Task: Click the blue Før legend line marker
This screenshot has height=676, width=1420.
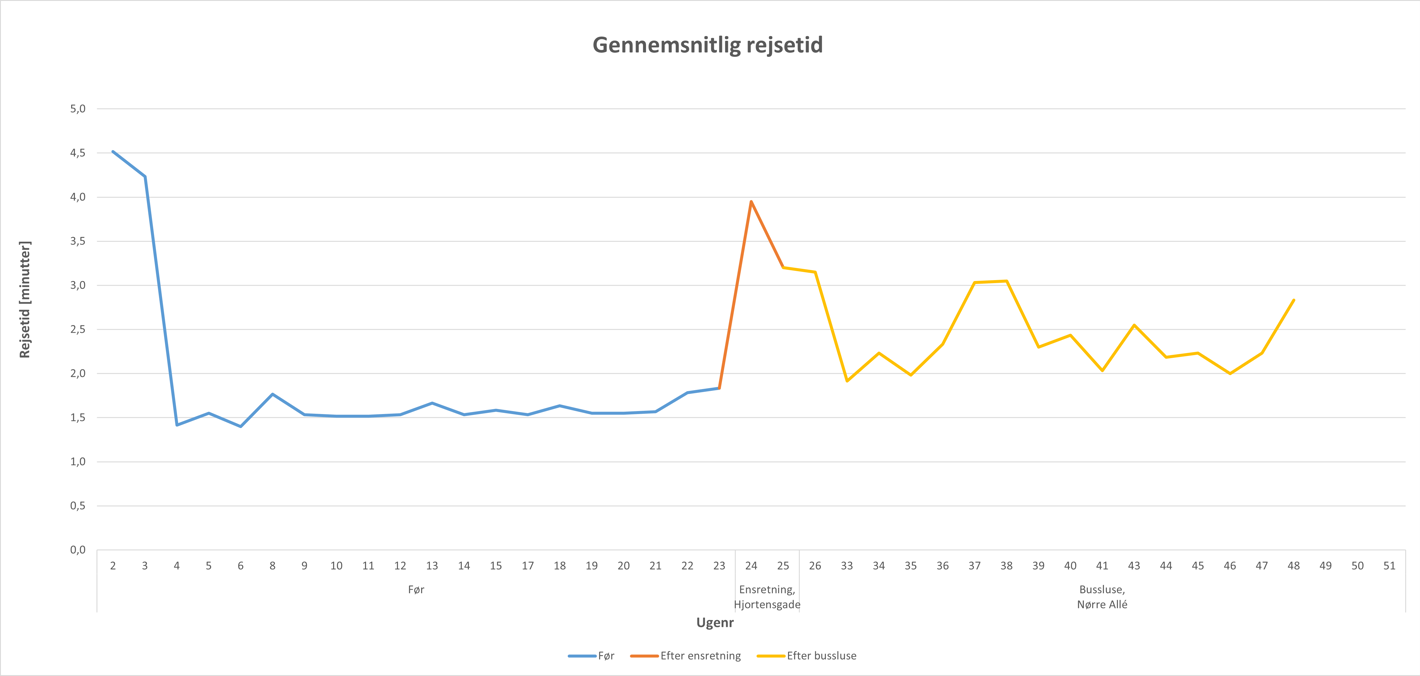Action: (581, 656)
